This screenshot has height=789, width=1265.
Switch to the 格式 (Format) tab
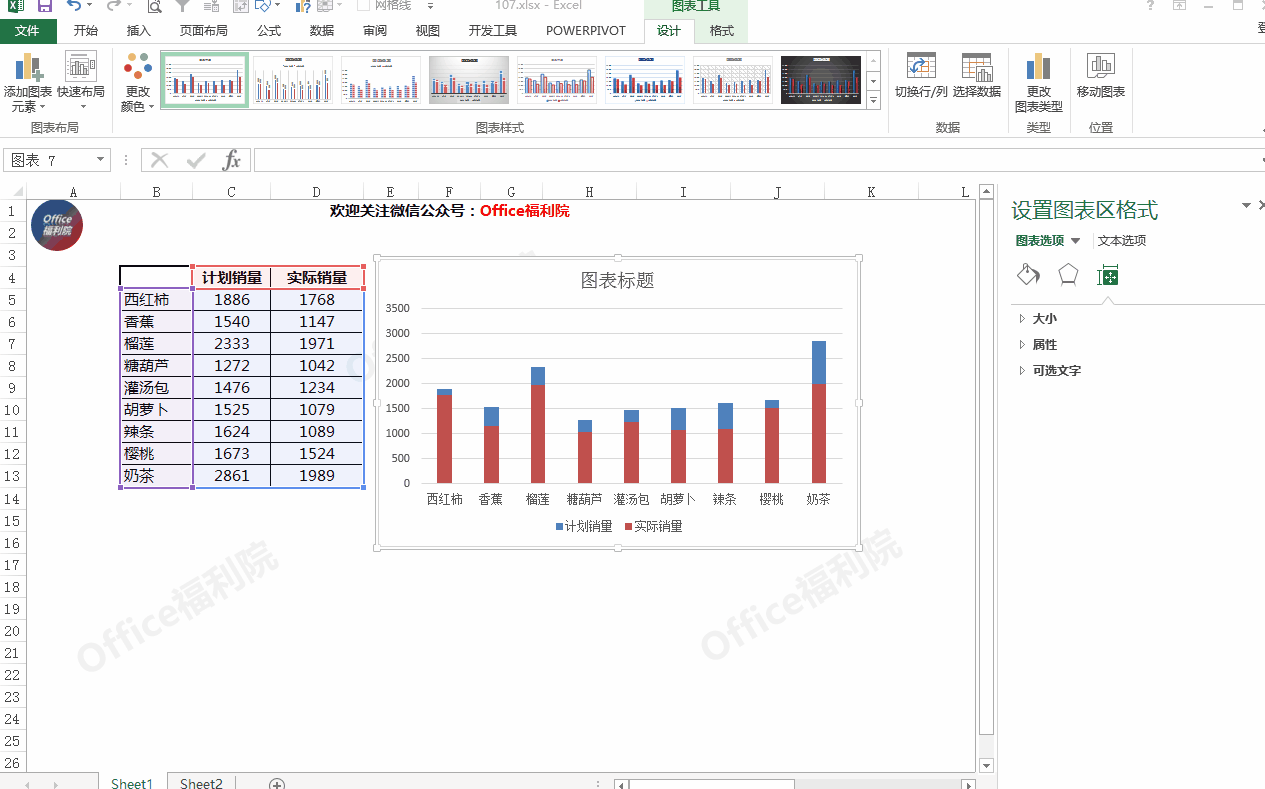coord(722,31)
